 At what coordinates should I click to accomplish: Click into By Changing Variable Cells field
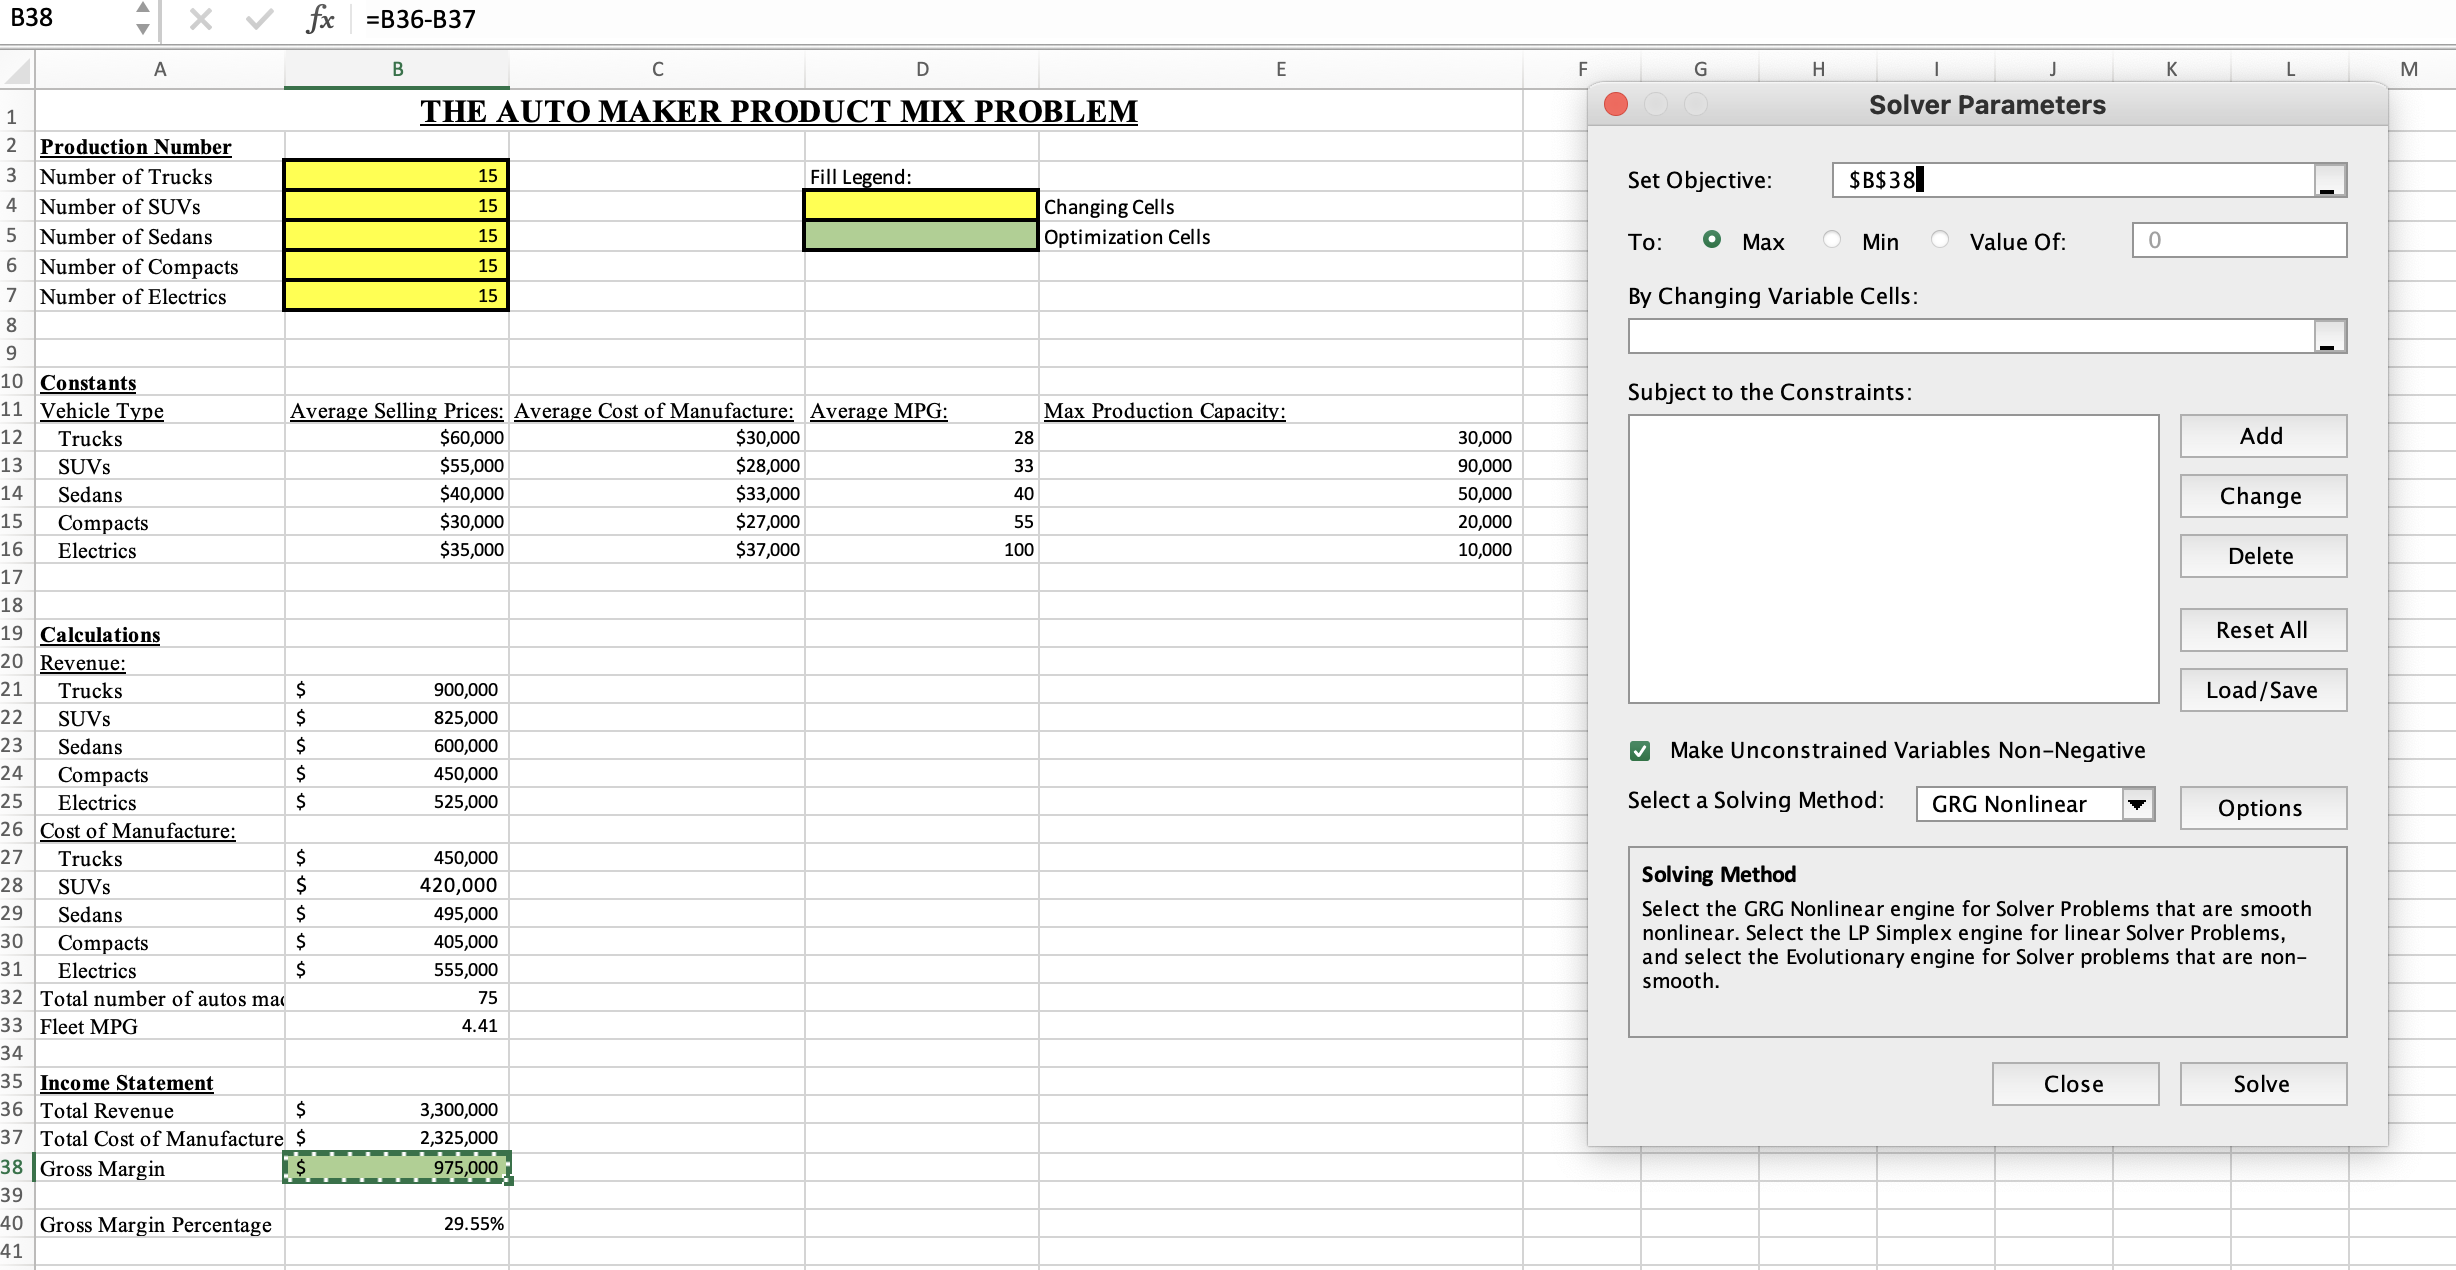tap(1970, 337)
